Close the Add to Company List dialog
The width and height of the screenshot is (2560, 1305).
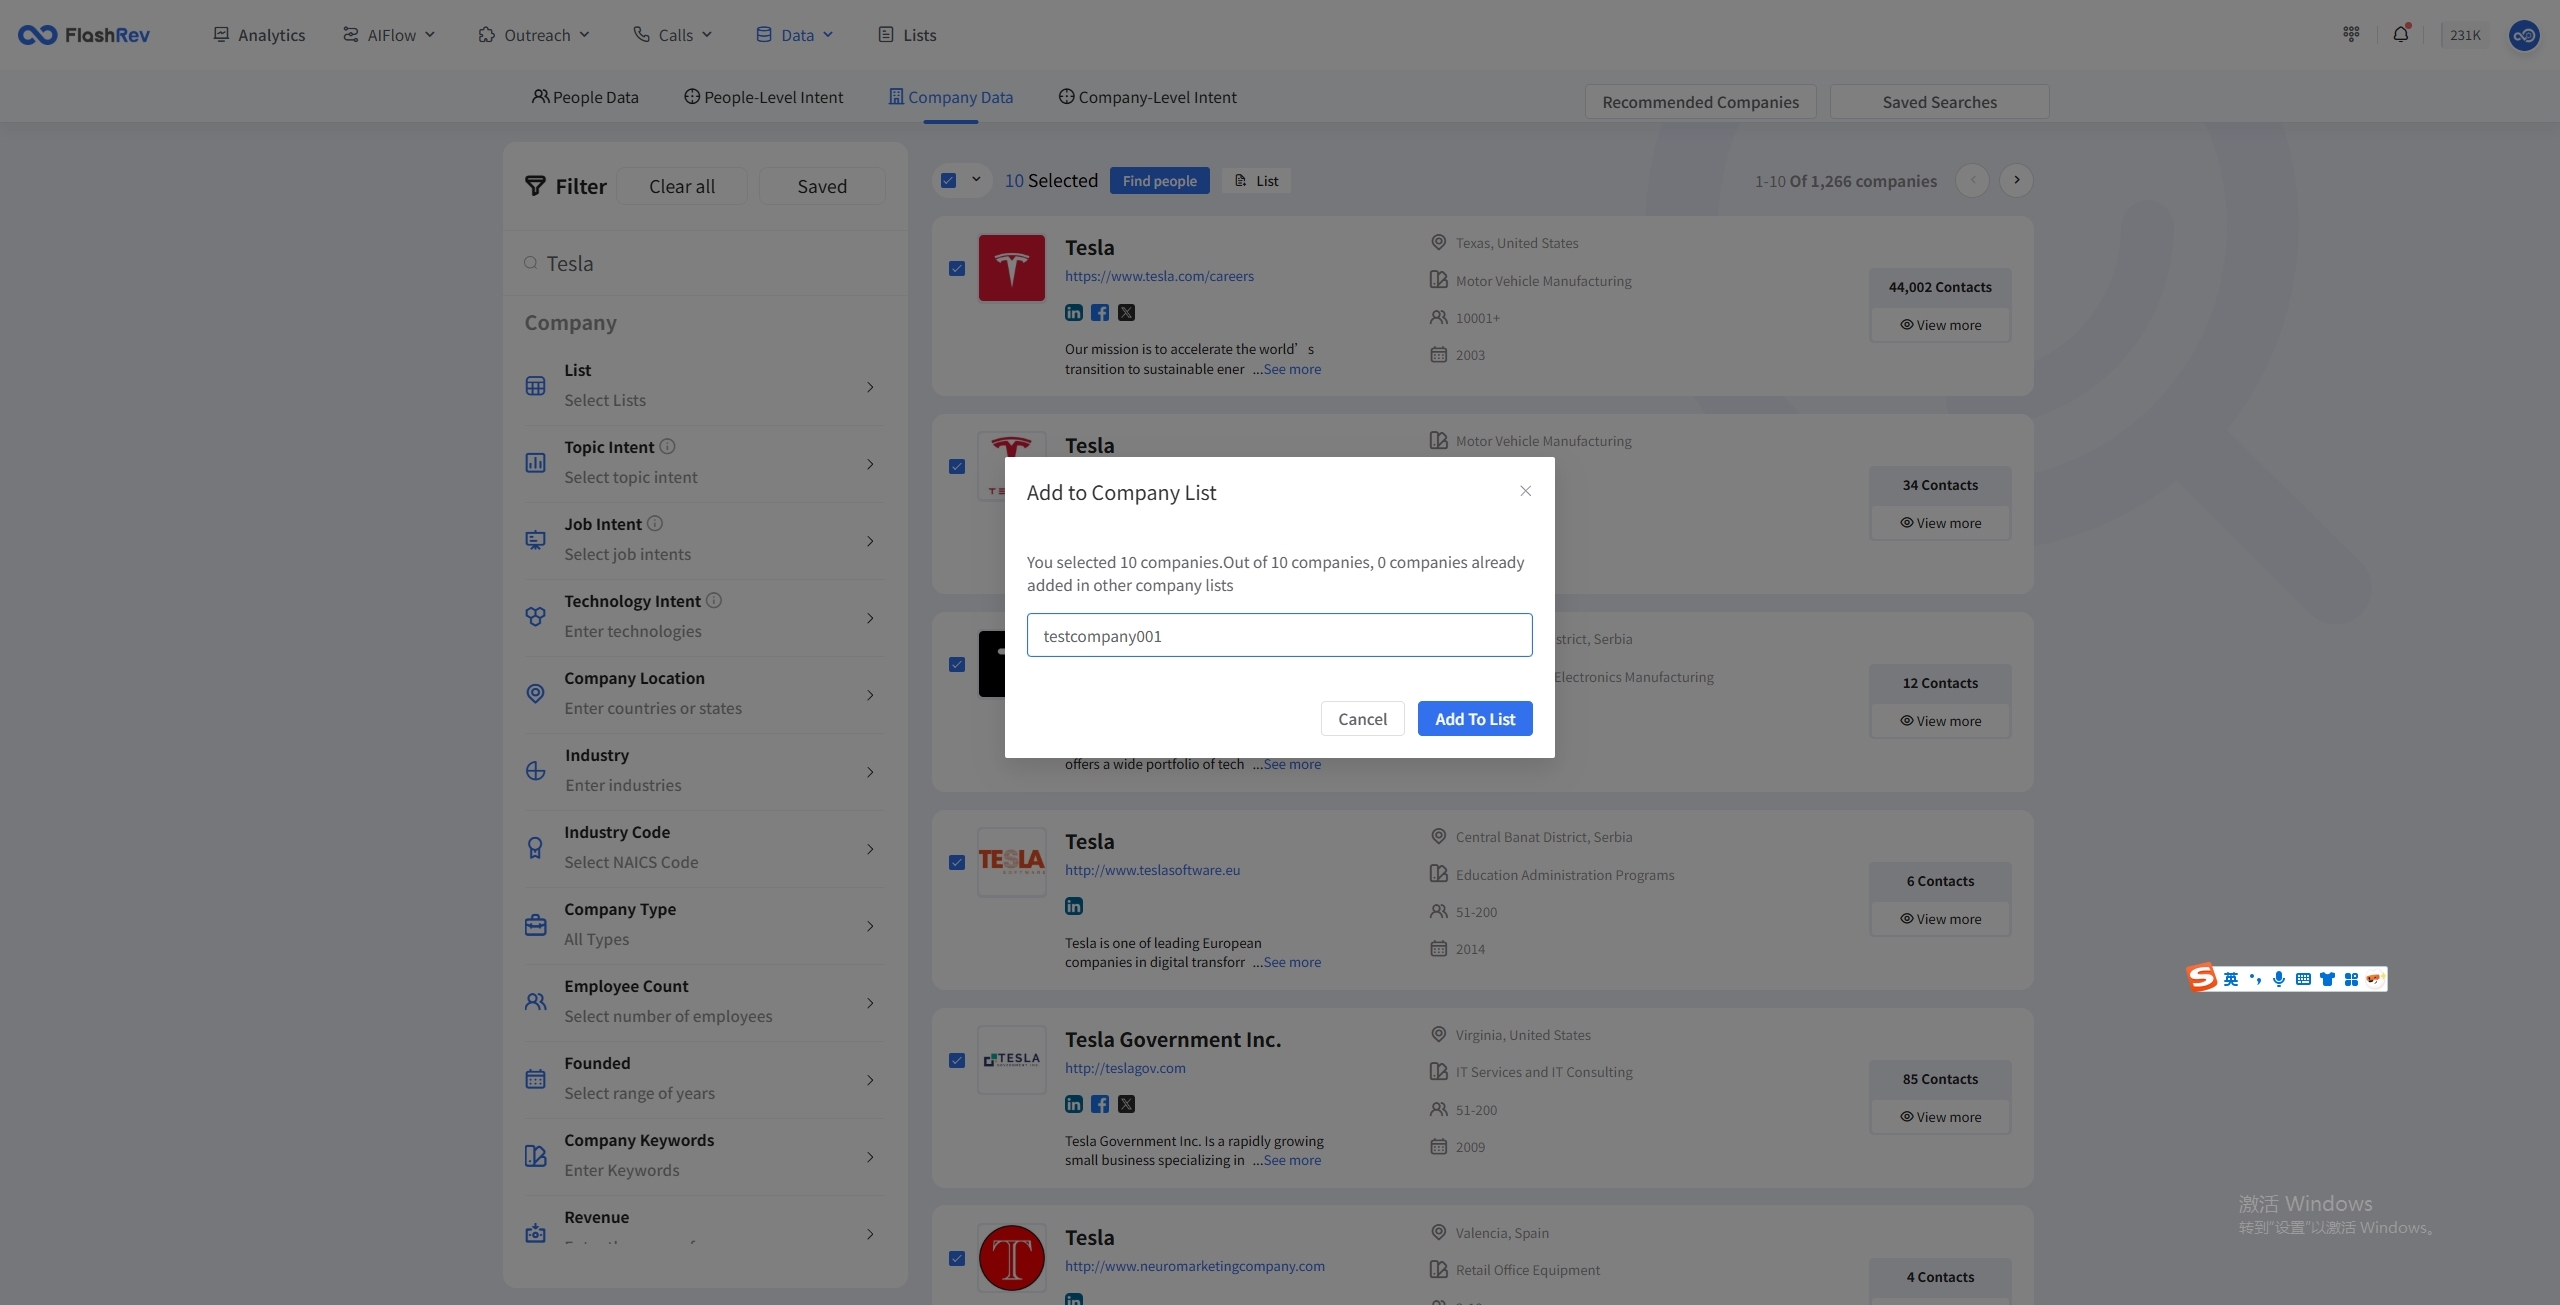pos(1525,491)
